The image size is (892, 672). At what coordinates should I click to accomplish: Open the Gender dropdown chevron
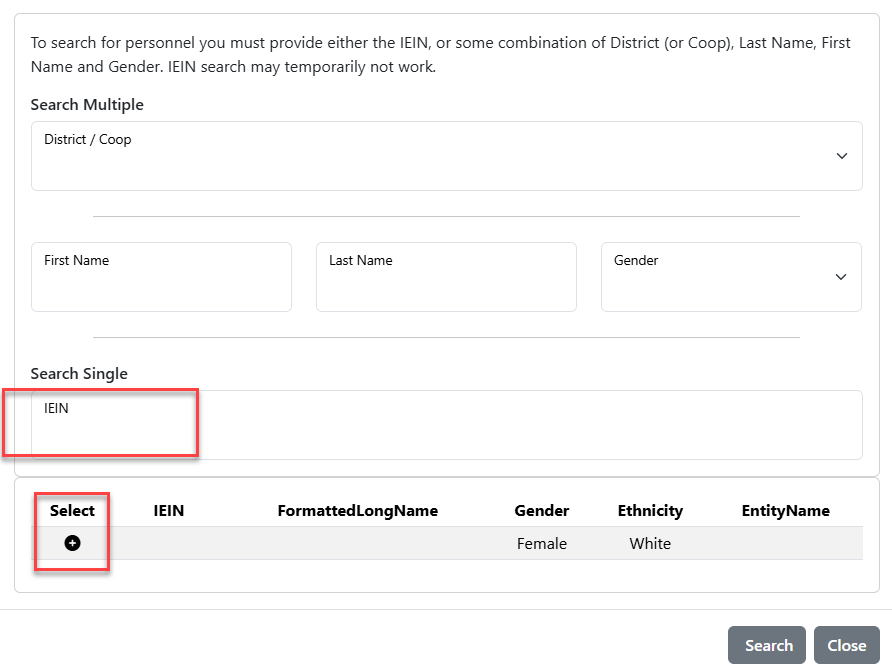click(841, 277)
